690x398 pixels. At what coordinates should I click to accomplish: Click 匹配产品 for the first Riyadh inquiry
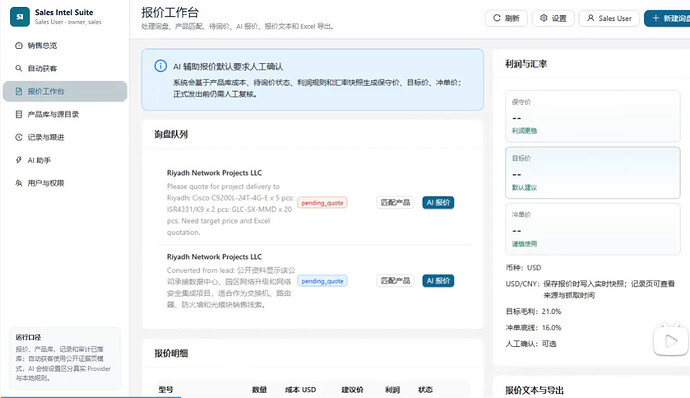click(x=395, y=203)
